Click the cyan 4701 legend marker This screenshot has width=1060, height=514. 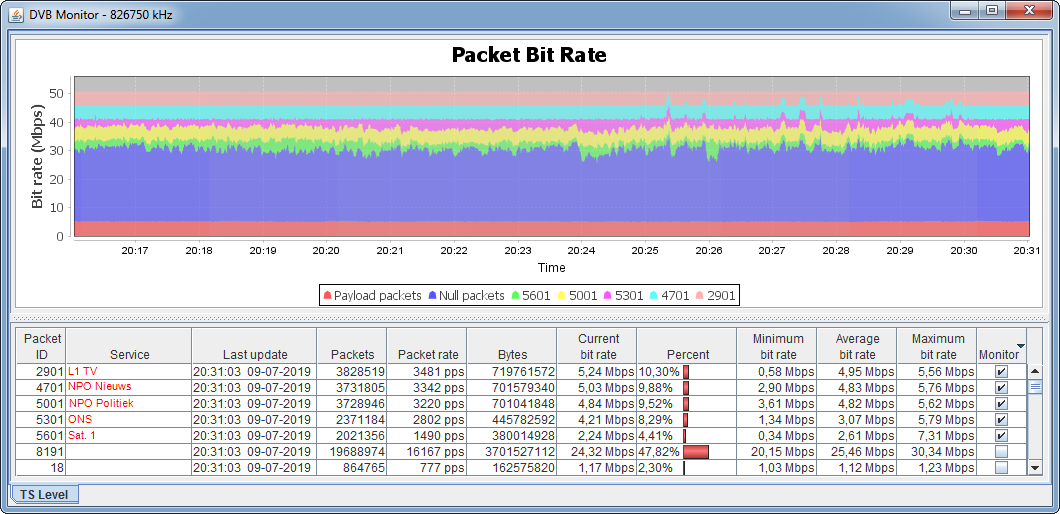coord(656,296)
